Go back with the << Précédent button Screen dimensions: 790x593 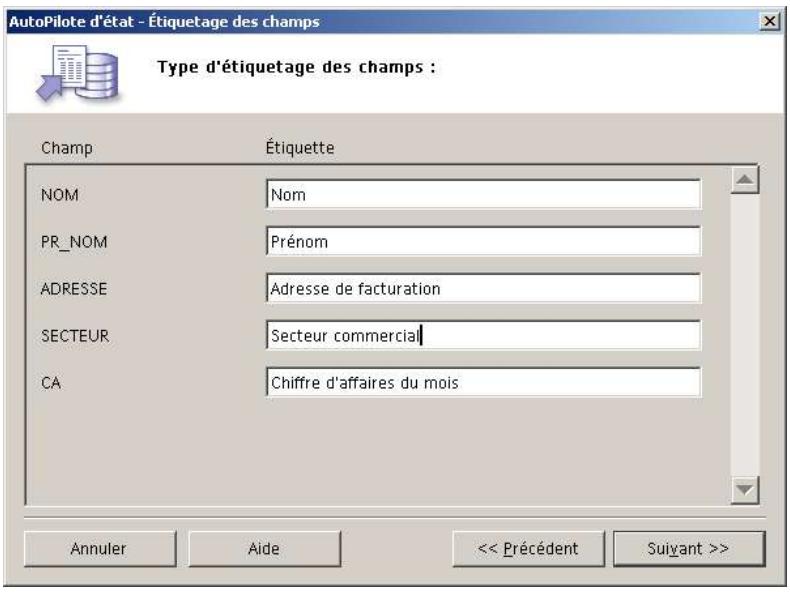[529, 548]
